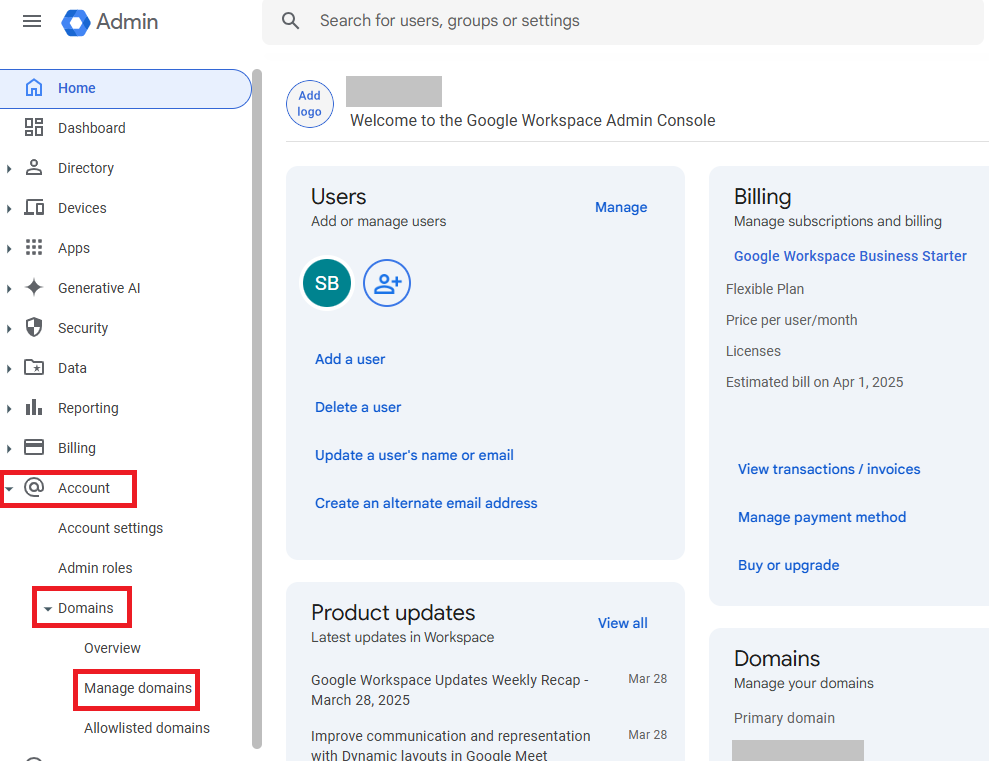The height and width of the screenshot is (761, 989).
Task: Click the Reporting bar chart icon
Action: click(x=34, y=408)
